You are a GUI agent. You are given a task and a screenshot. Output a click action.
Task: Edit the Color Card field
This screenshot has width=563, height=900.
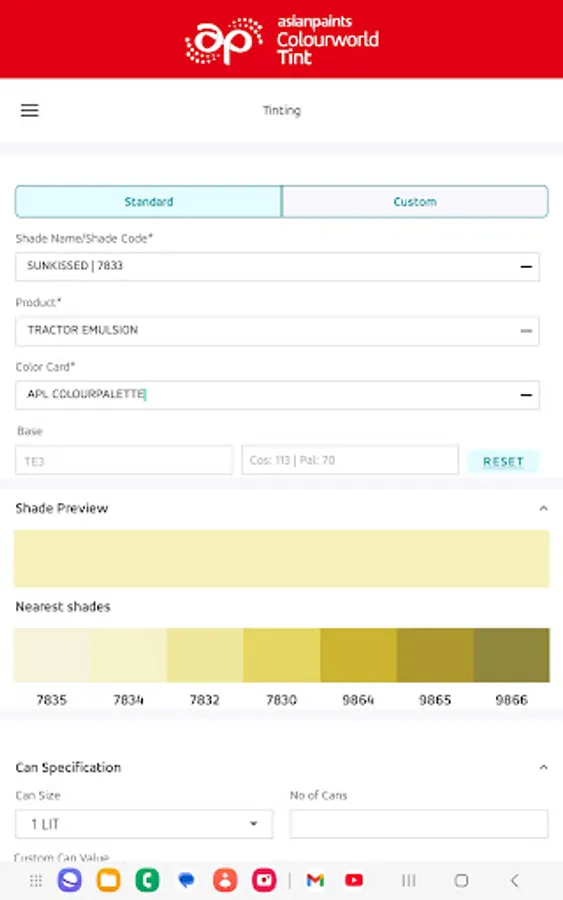click(x=277, y=395)
